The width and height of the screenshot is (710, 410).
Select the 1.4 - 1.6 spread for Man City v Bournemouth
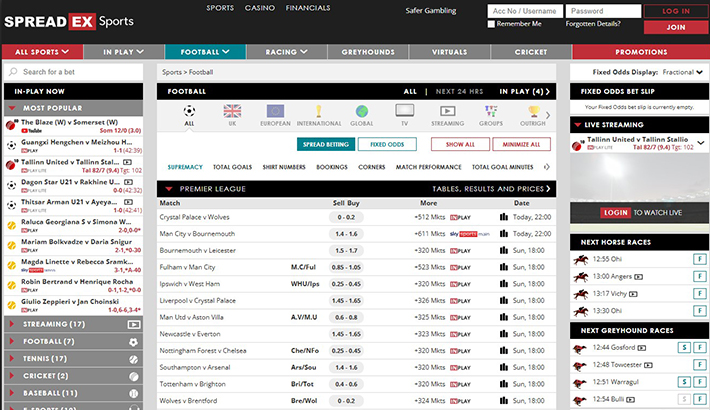(346, 234)
